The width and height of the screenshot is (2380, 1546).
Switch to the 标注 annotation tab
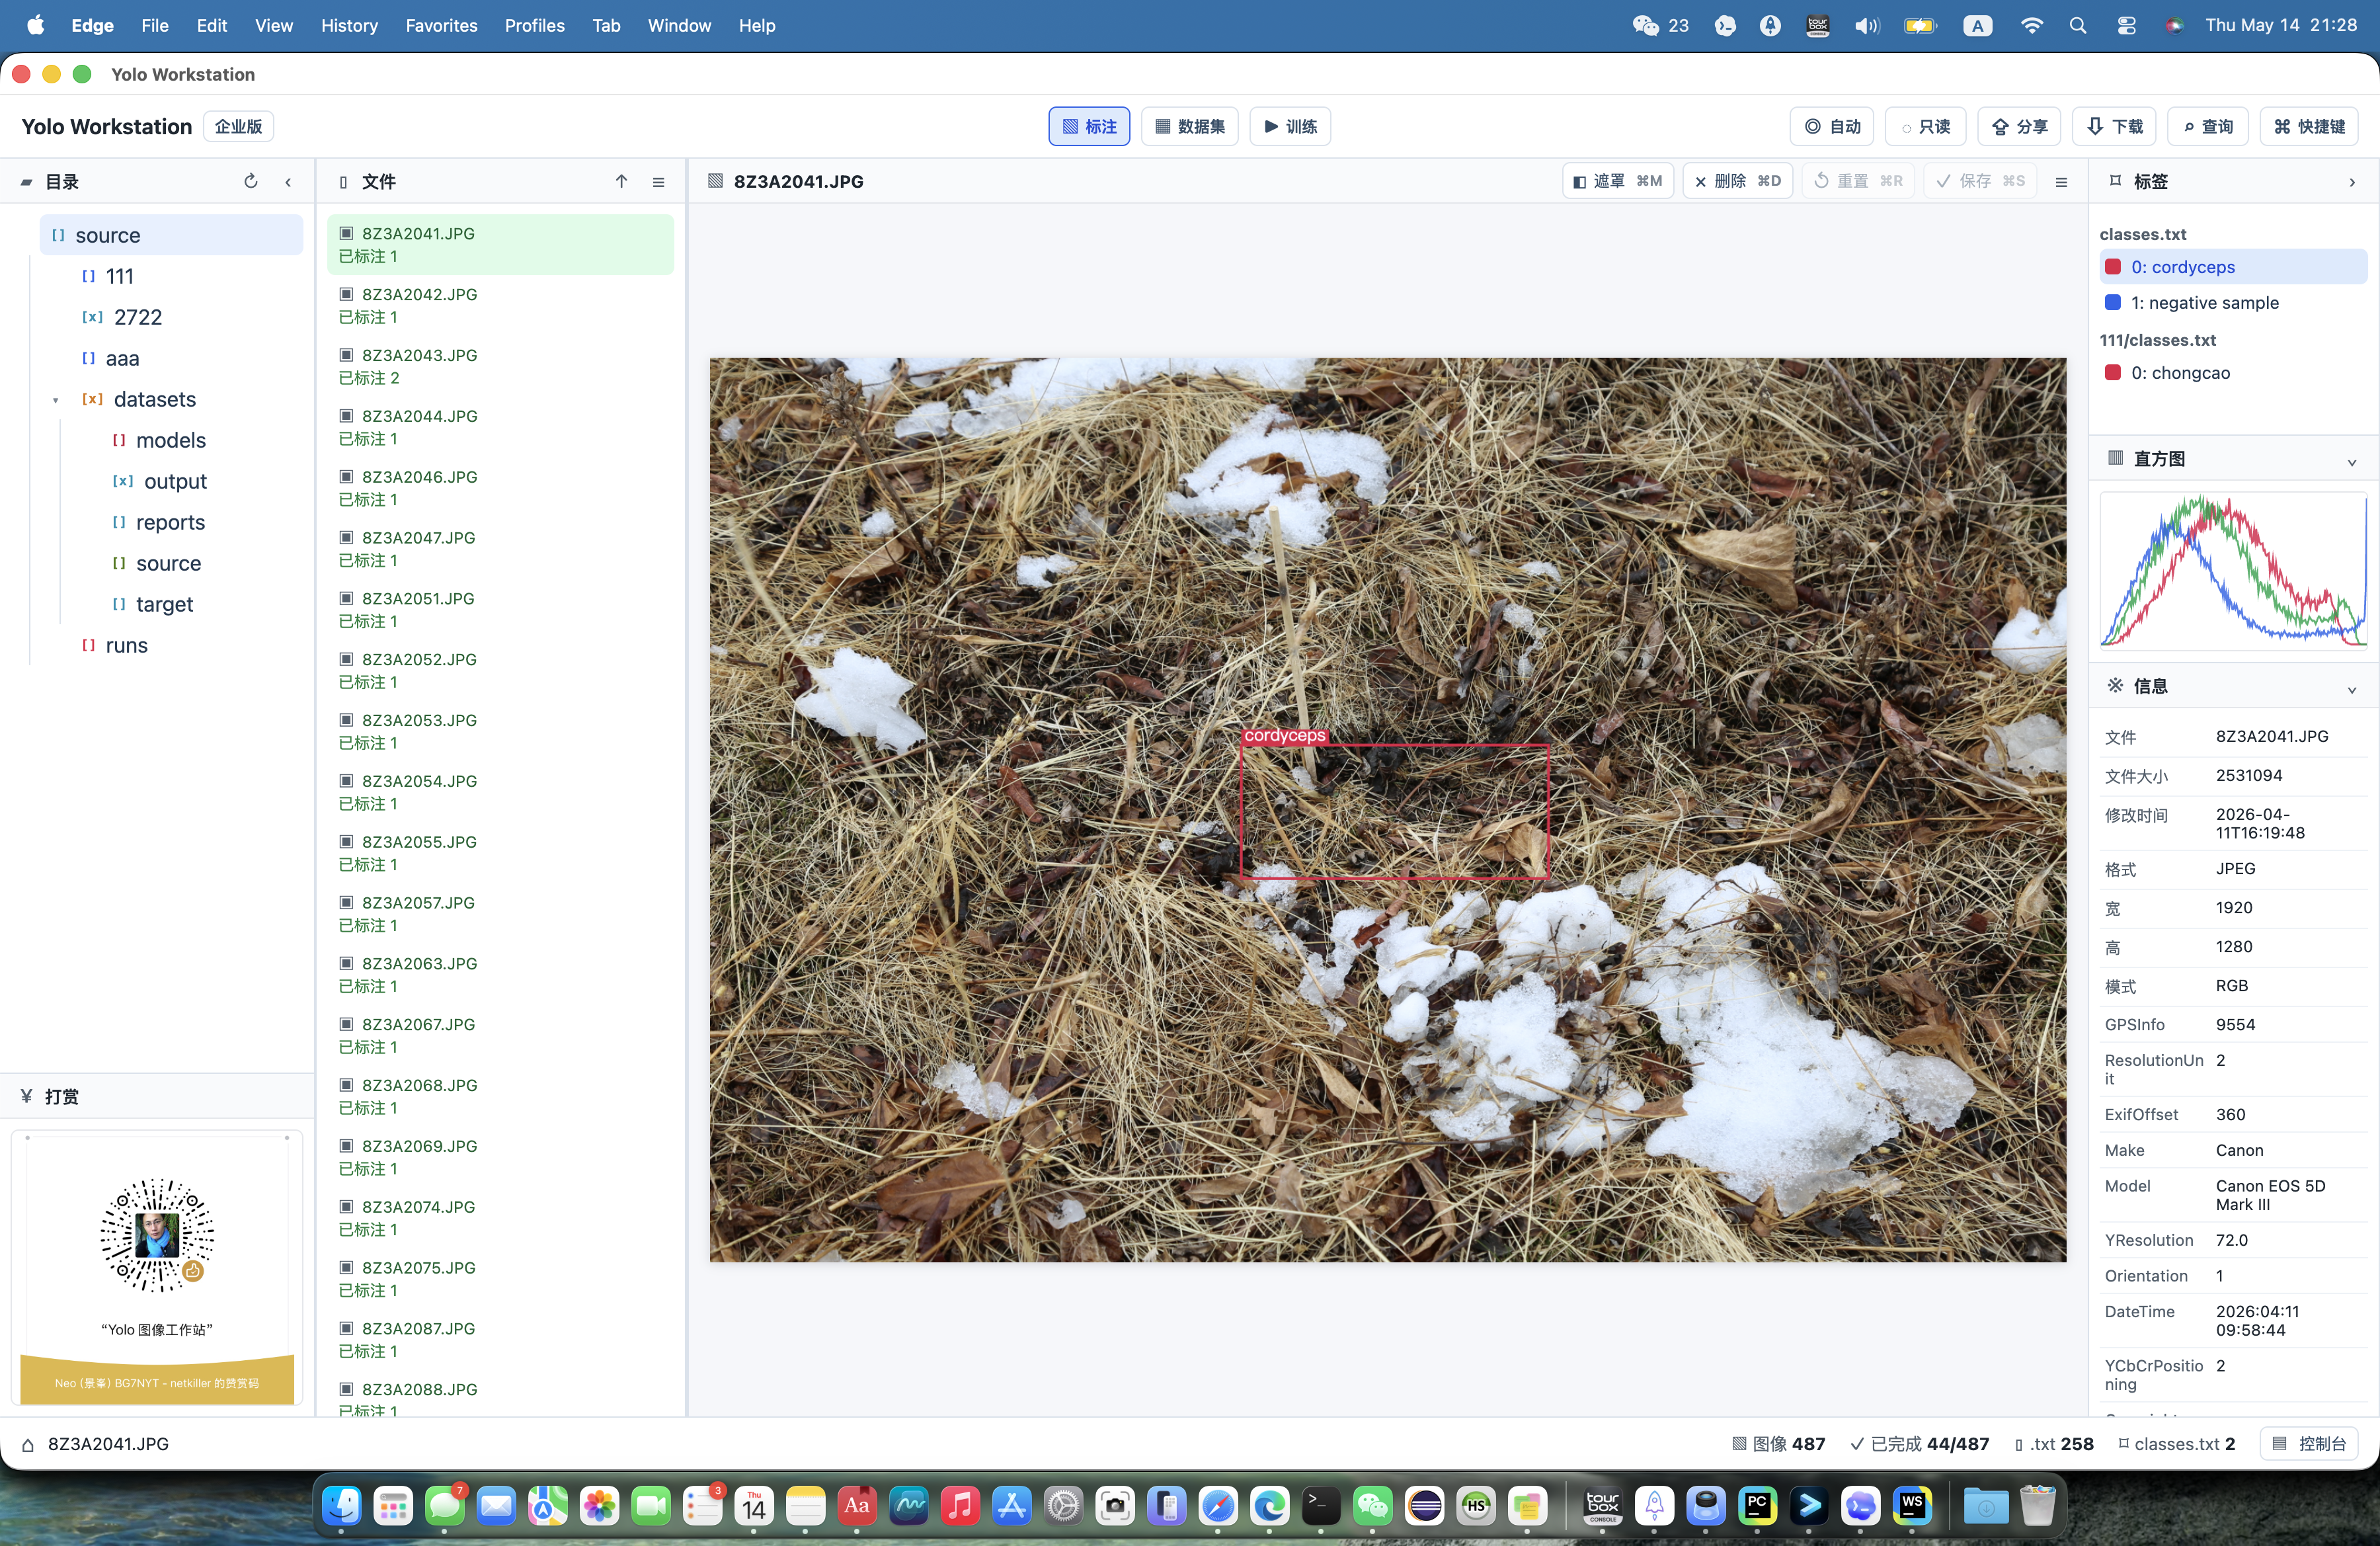(x=1089, y=126)
